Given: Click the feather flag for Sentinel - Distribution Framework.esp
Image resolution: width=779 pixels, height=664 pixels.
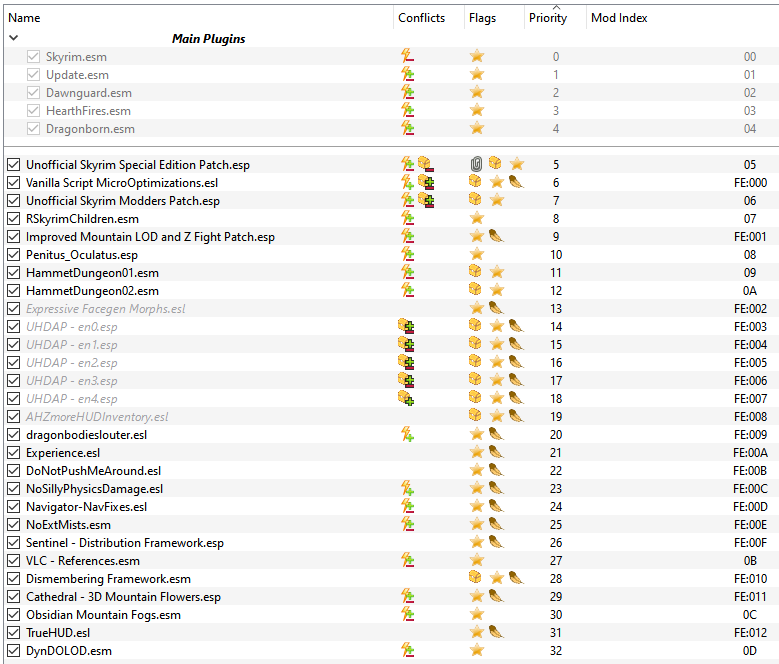Looking at the screenshot, I should 496,542.
